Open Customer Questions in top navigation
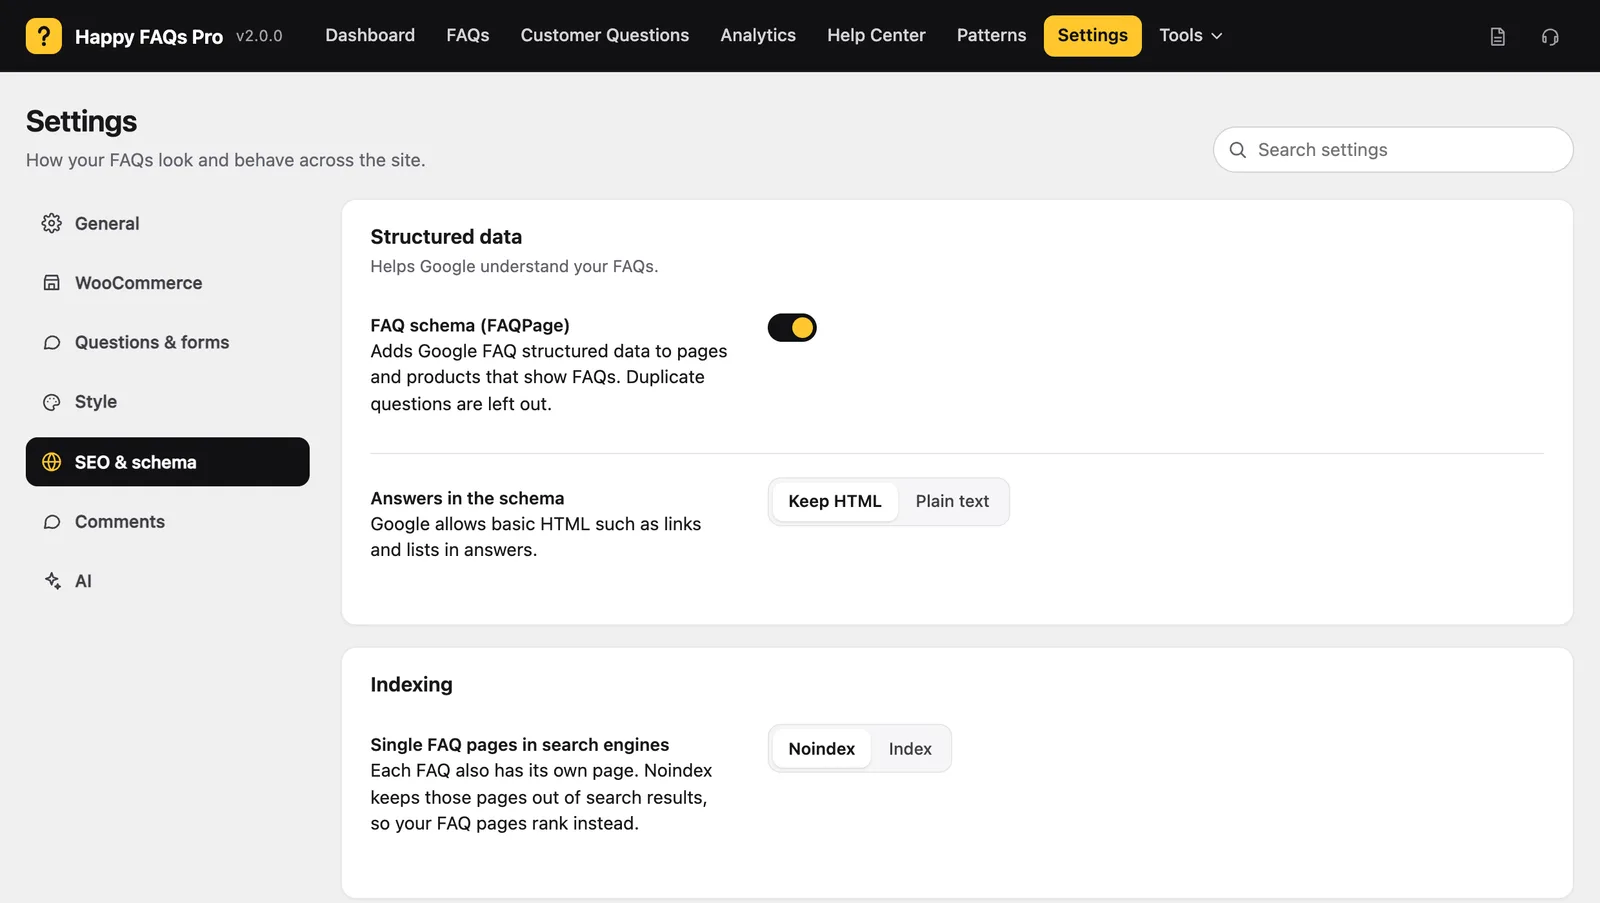This screenshot has width=1600, height=903. coord(605,36)
